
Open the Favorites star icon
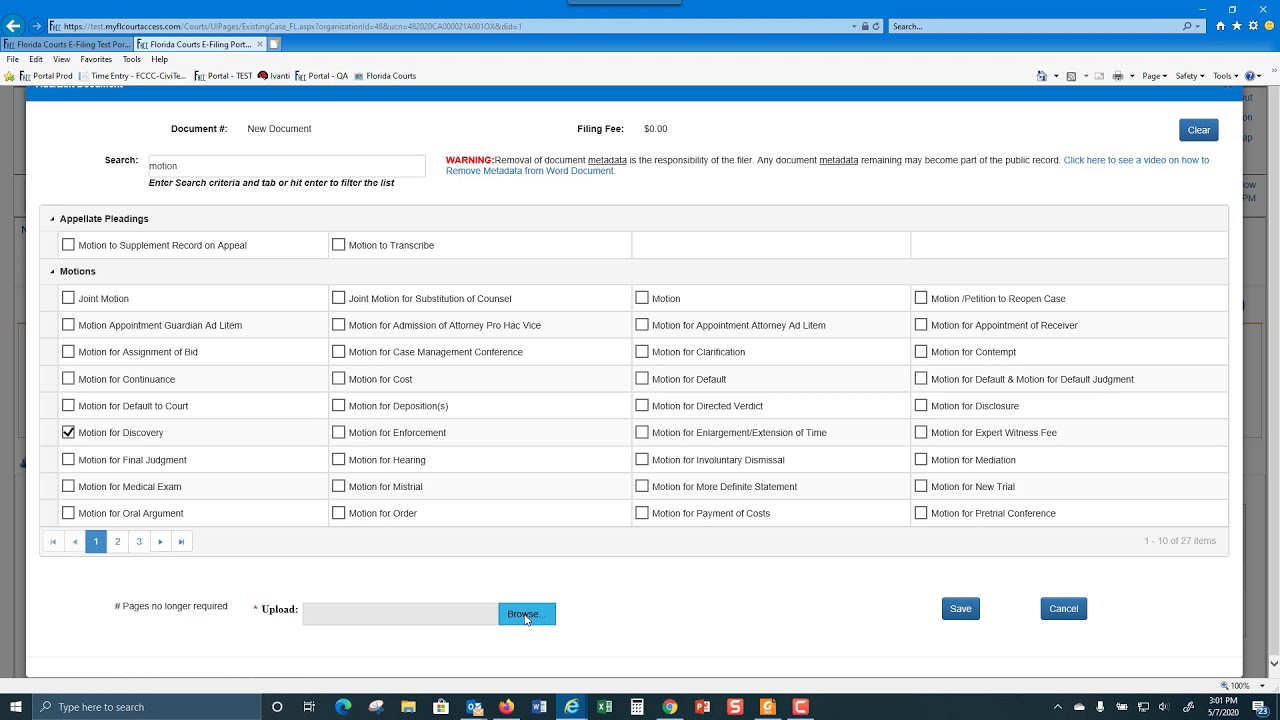[x=1237, y=26]
